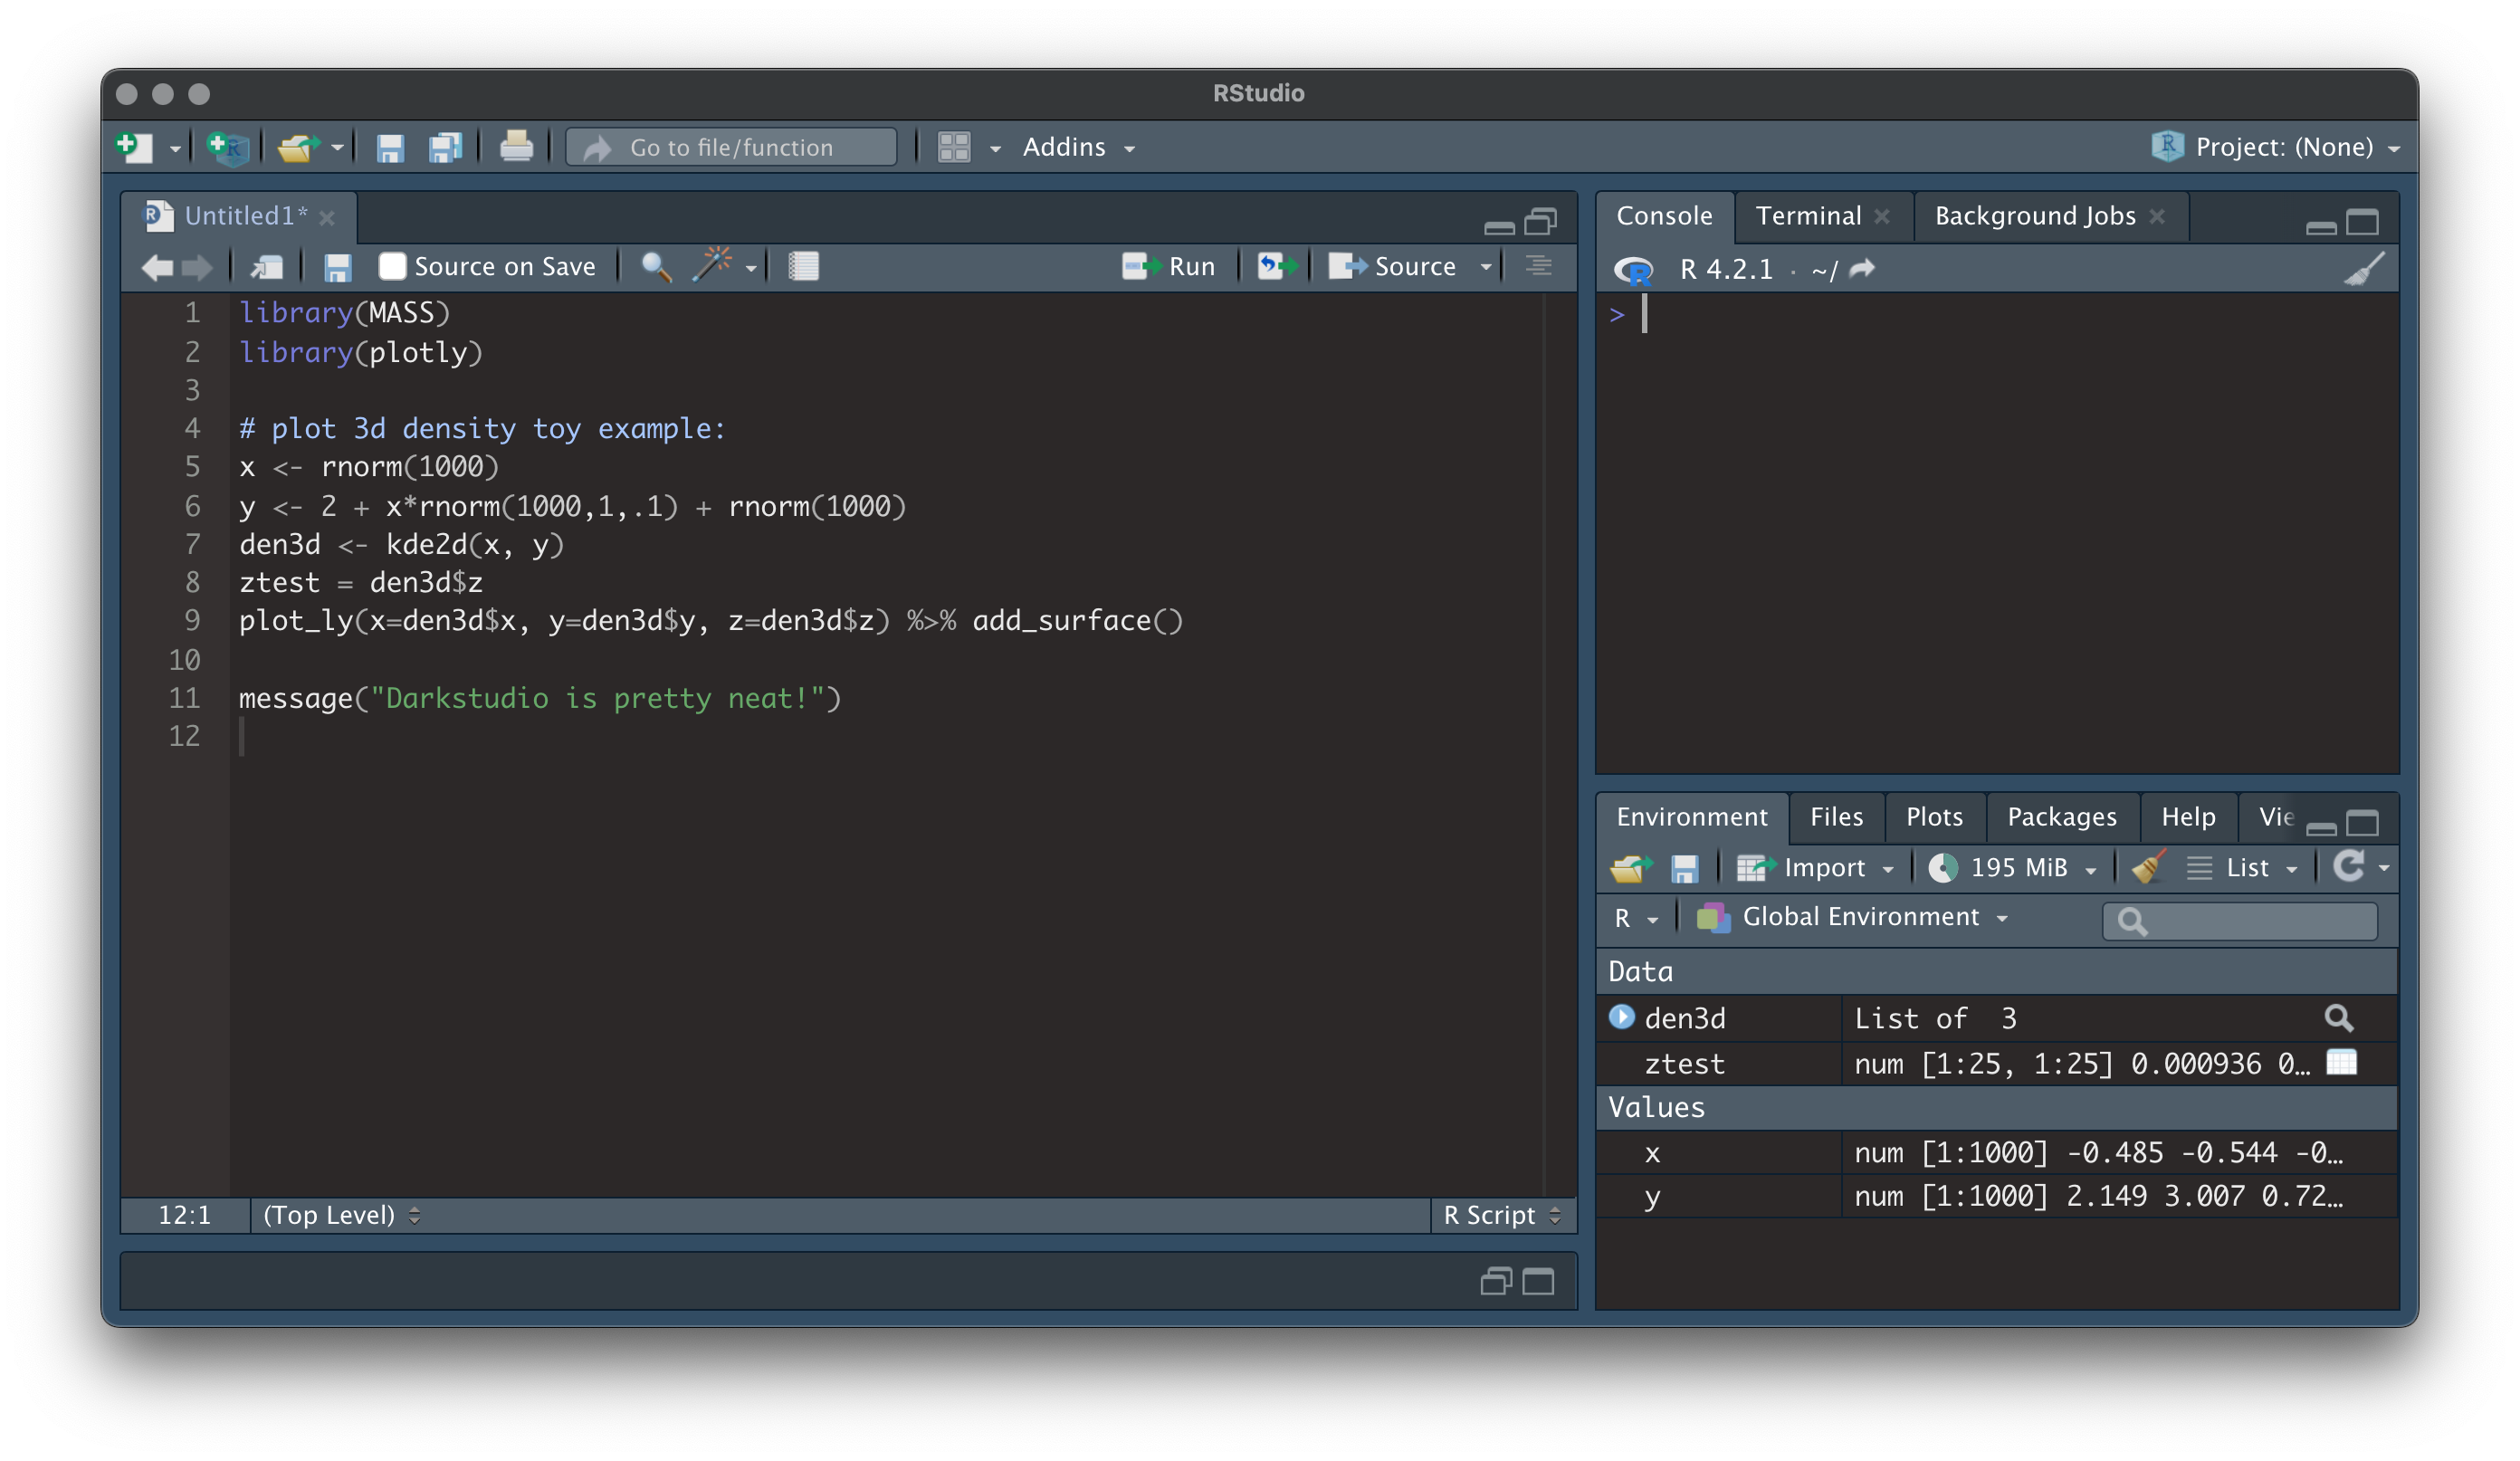Click the Go to file/function field
This screenshot has width=2520, height=1461.
[x=731, y=147]
